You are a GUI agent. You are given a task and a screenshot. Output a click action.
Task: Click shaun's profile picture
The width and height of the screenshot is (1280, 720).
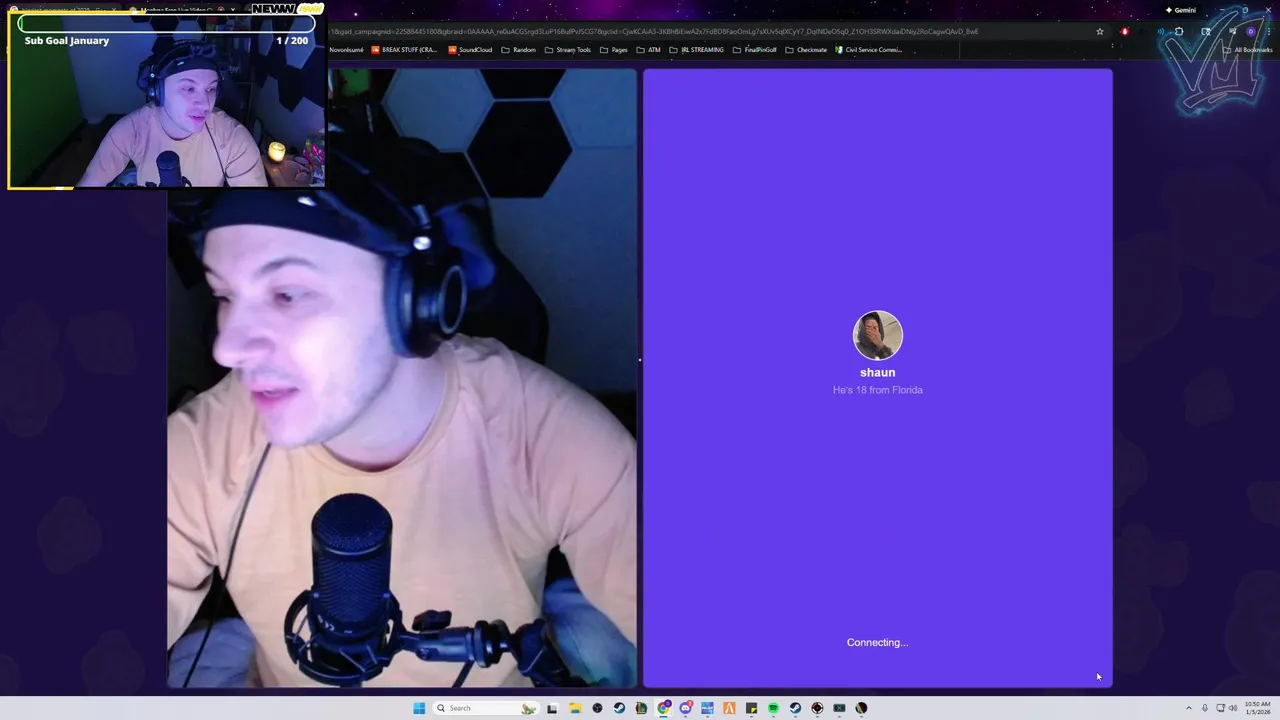[878, 335]
